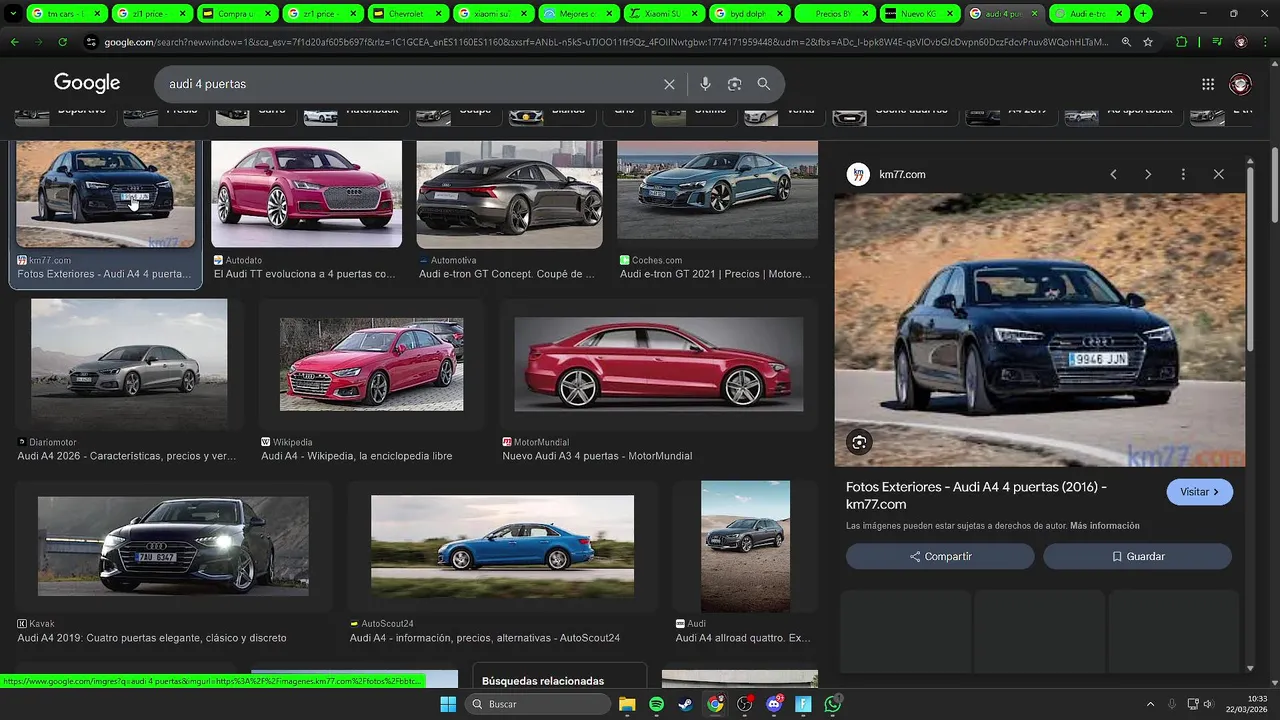Click the km77 site logo in preview
This screenshot has width=1280, height=720.
coord(858,174)
